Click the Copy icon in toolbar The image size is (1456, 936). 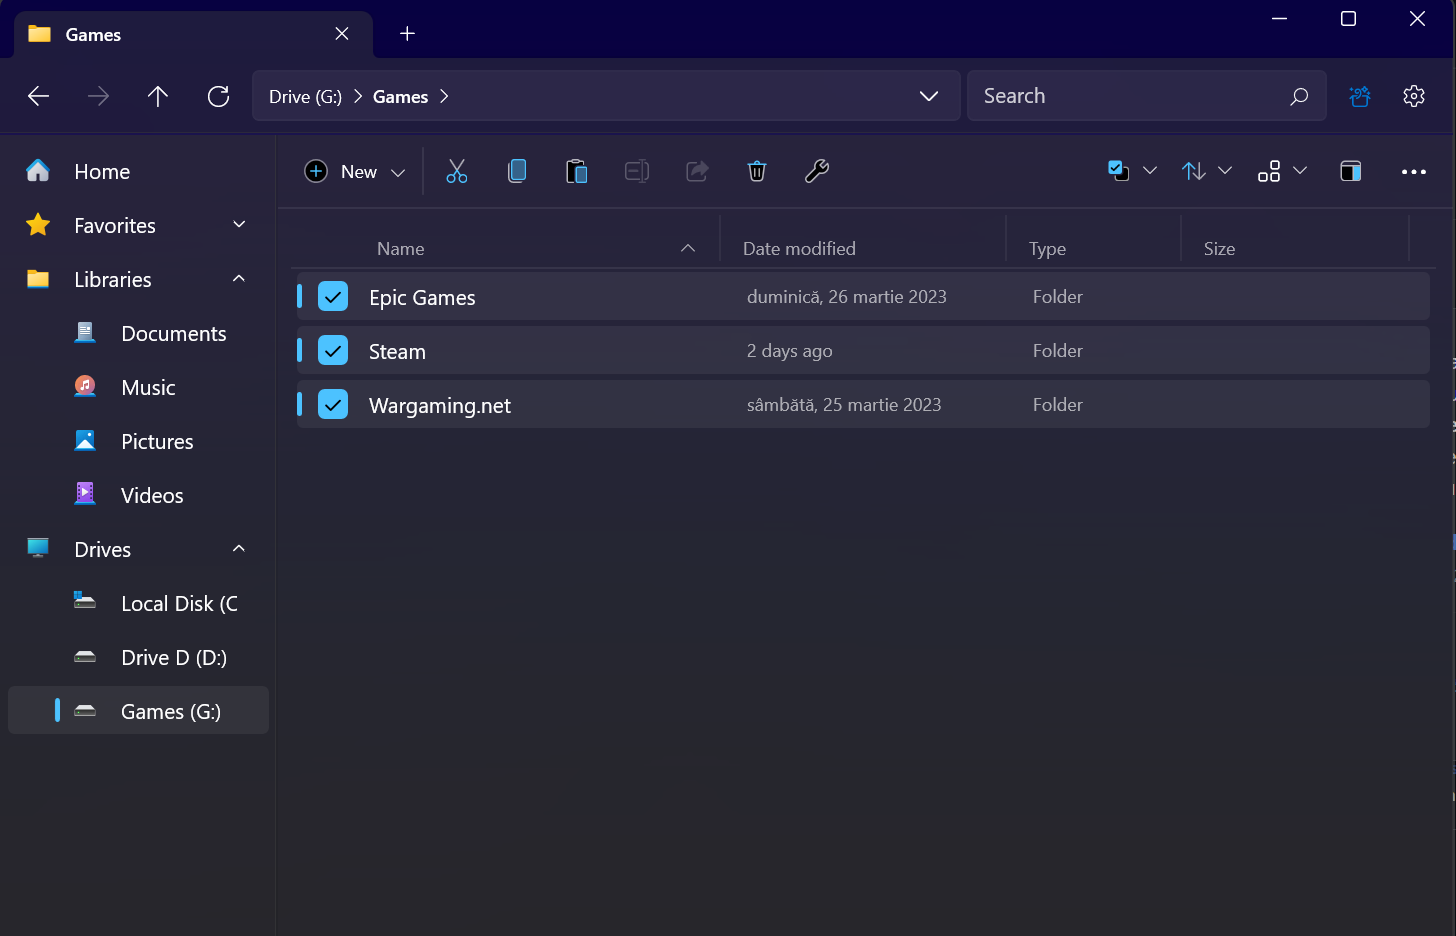coord(517,171)
